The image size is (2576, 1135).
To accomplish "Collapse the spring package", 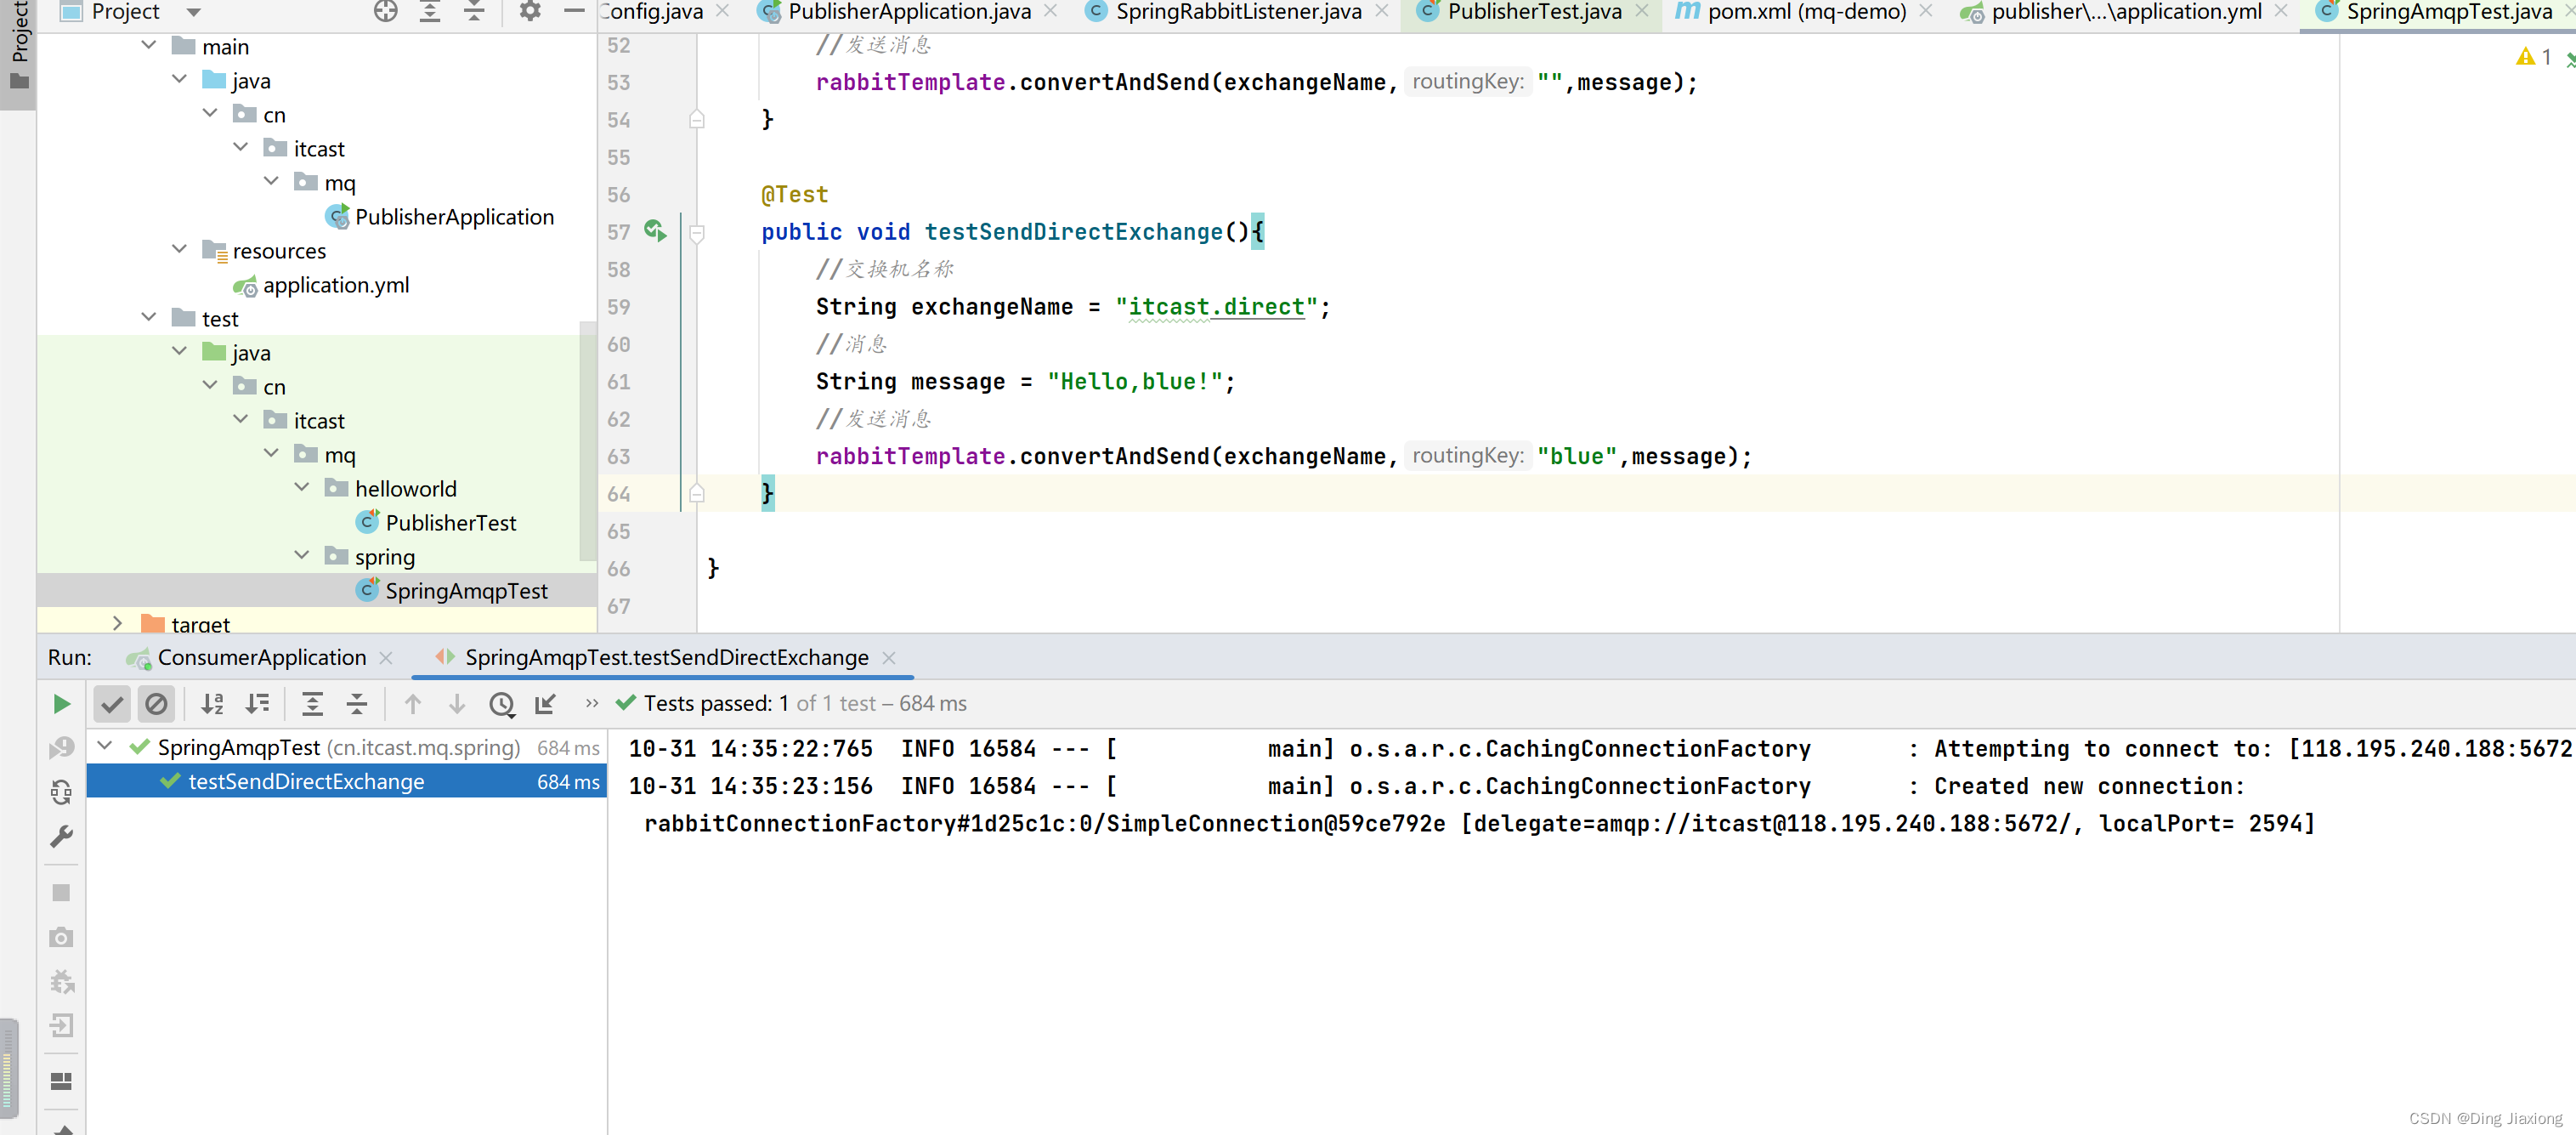I will tap(302, 555).
